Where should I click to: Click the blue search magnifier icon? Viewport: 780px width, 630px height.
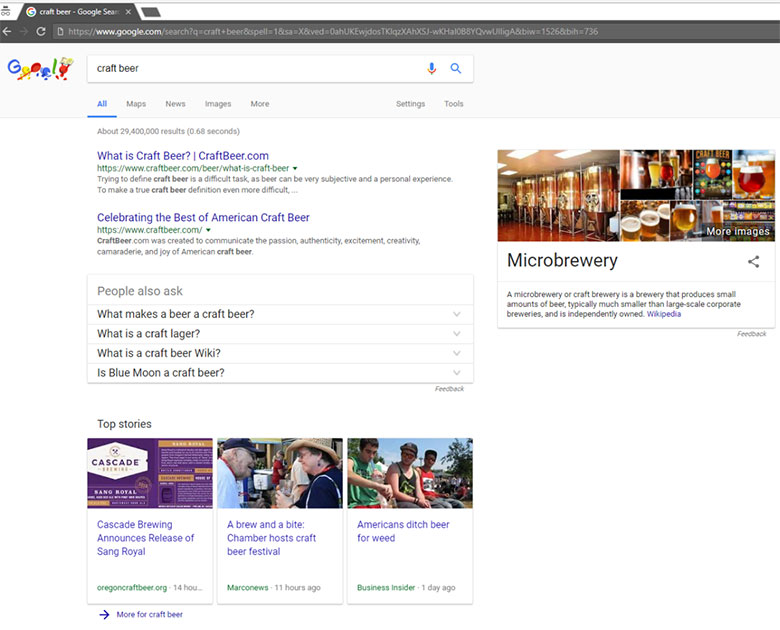pos(456,68)
